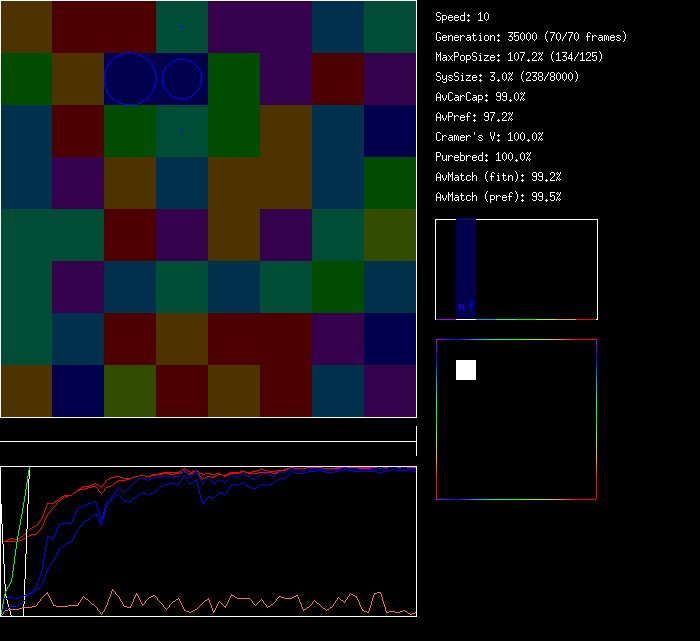The image size is (700, 641).
Task: Click the AvCarCap 99.0% value
Action: coord(480,97)
